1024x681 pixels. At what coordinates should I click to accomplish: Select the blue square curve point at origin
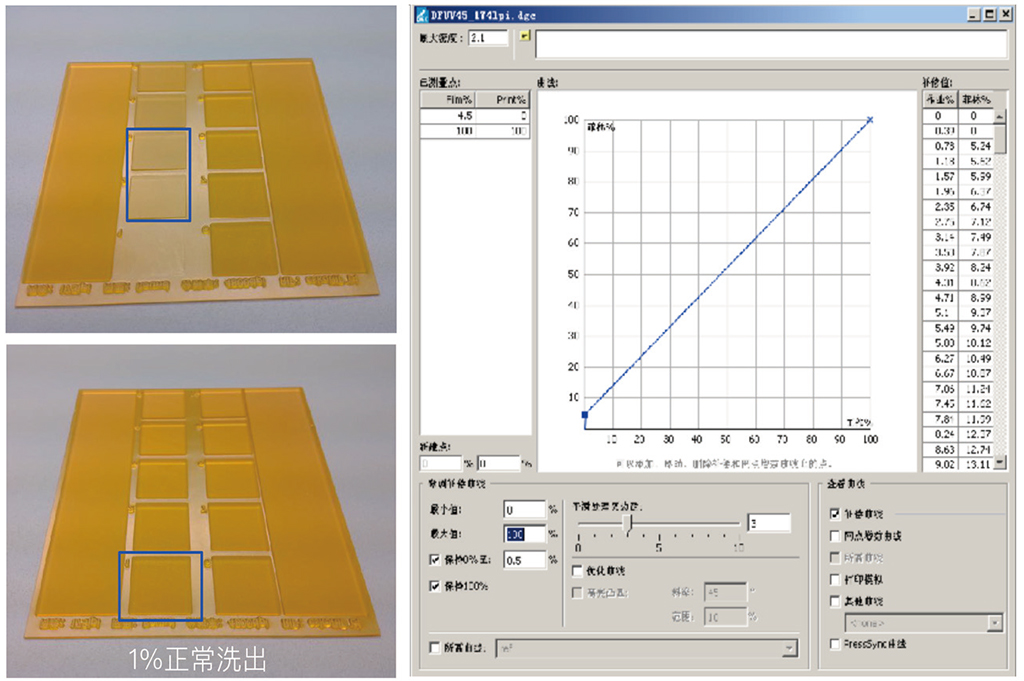(584, 414)
